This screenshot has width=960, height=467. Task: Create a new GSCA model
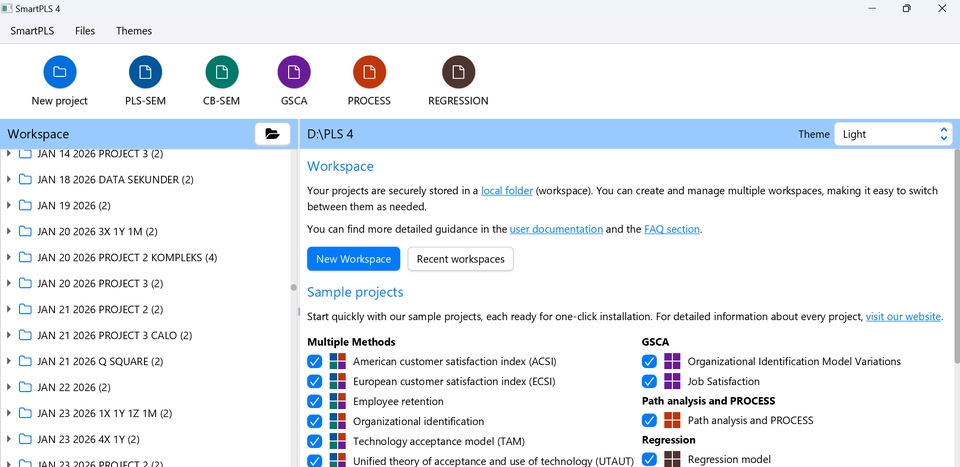(x=294, y=72)
